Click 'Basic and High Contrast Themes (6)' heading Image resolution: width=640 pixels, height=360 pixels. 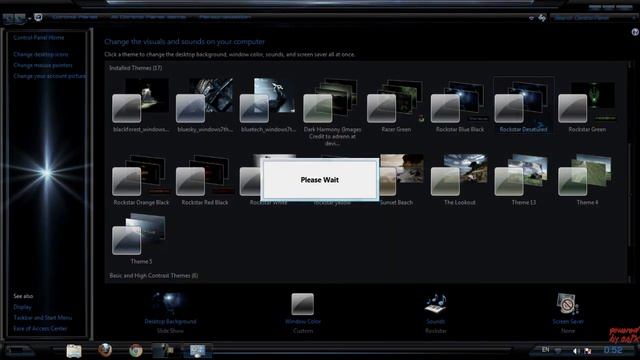click(x=154, y=276)
